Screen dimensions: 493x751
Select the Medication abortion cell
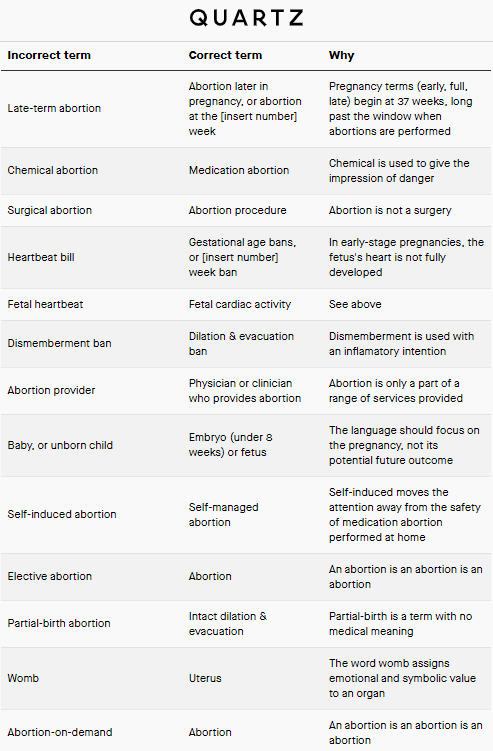[x=239, y=171]
